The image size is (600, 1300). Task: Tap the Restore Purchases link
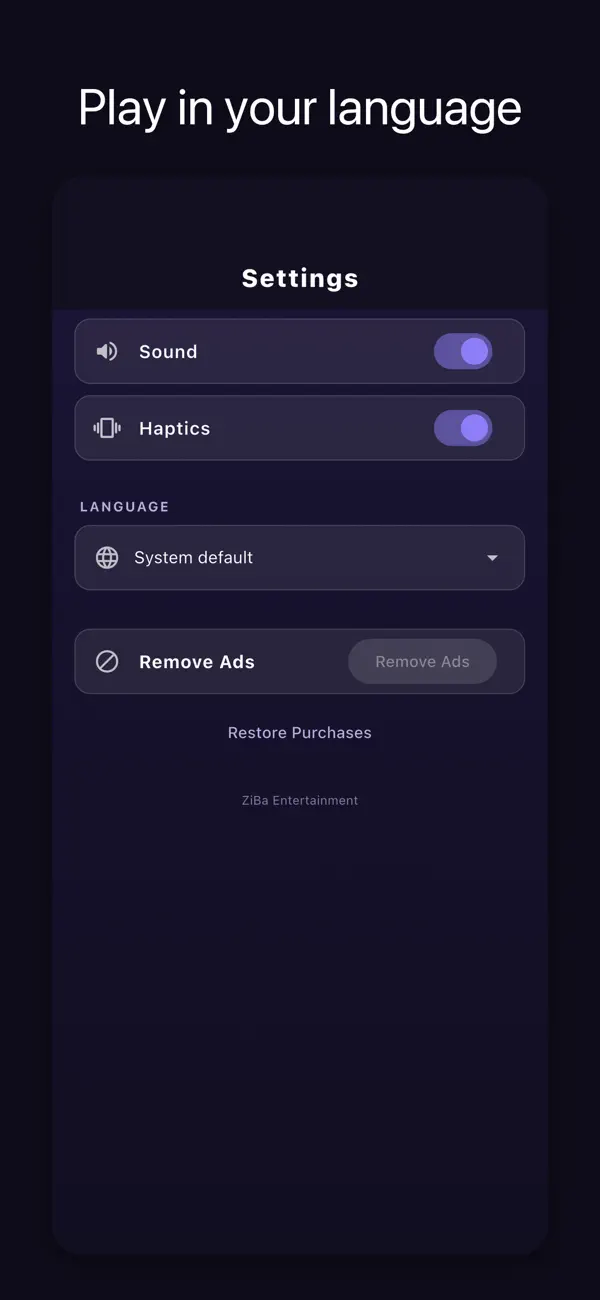300,733
